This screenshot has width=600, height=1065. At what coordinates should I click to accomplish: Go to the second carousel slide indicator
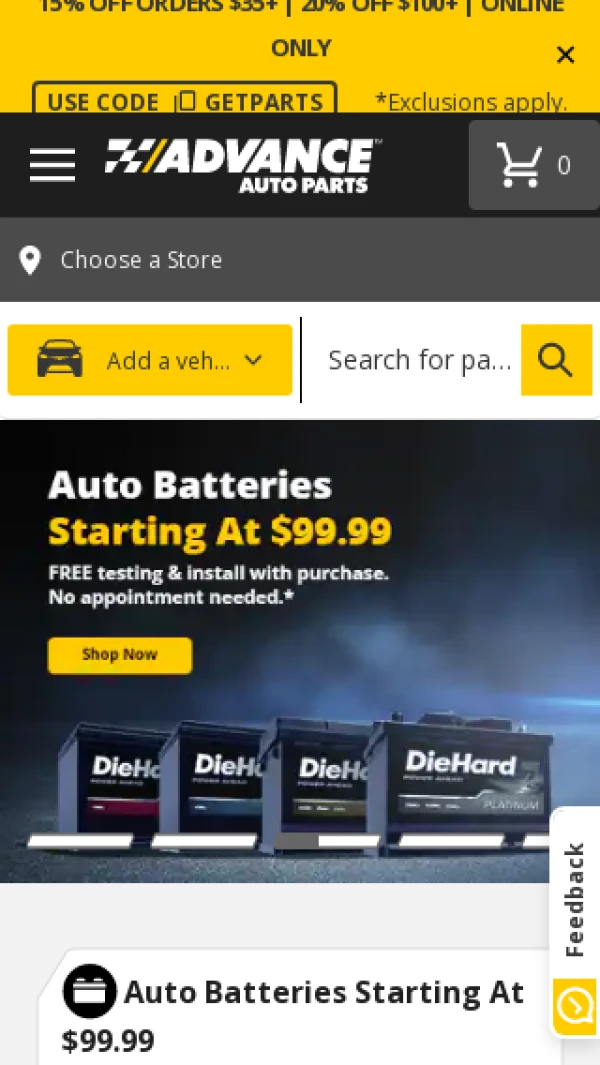(x=204, y=841)
